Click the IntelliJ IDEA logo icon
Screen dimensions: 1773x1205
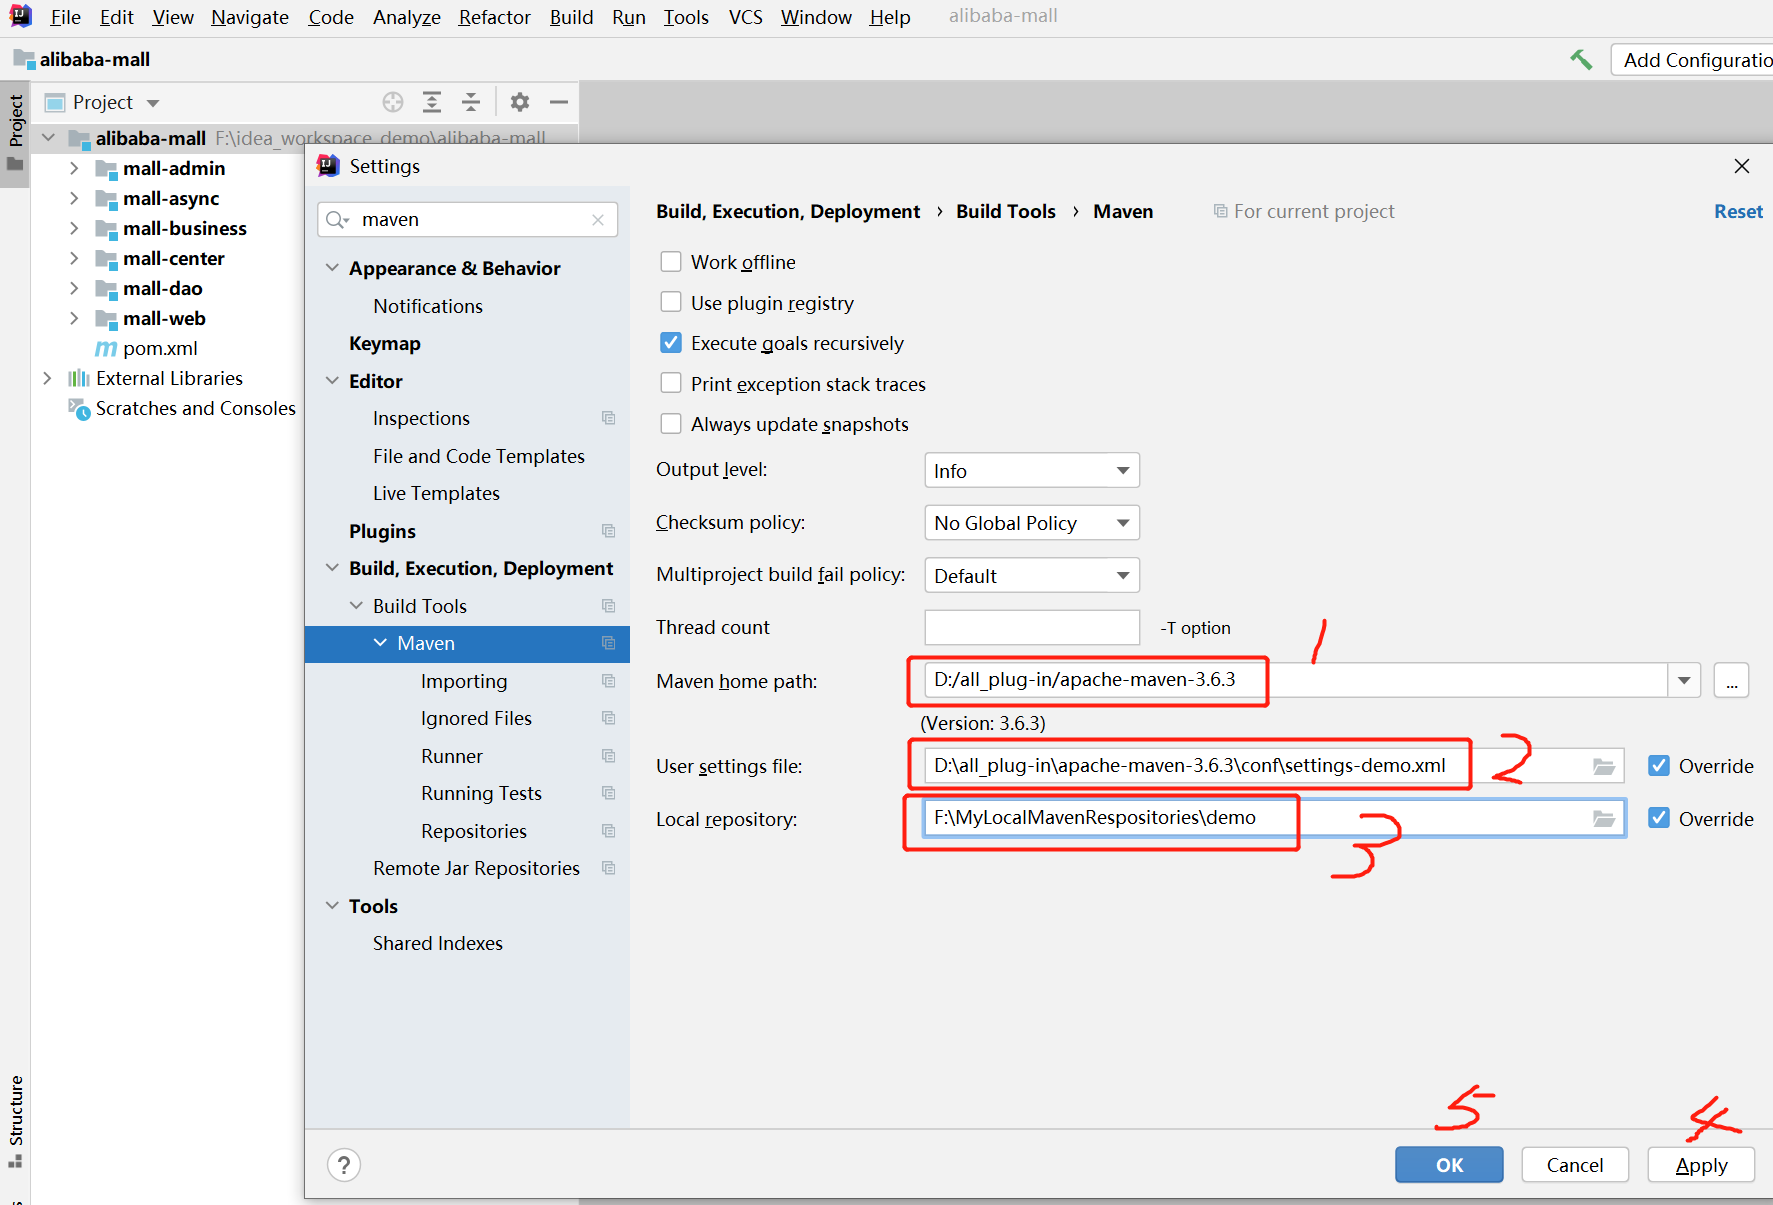pos(21,16)
